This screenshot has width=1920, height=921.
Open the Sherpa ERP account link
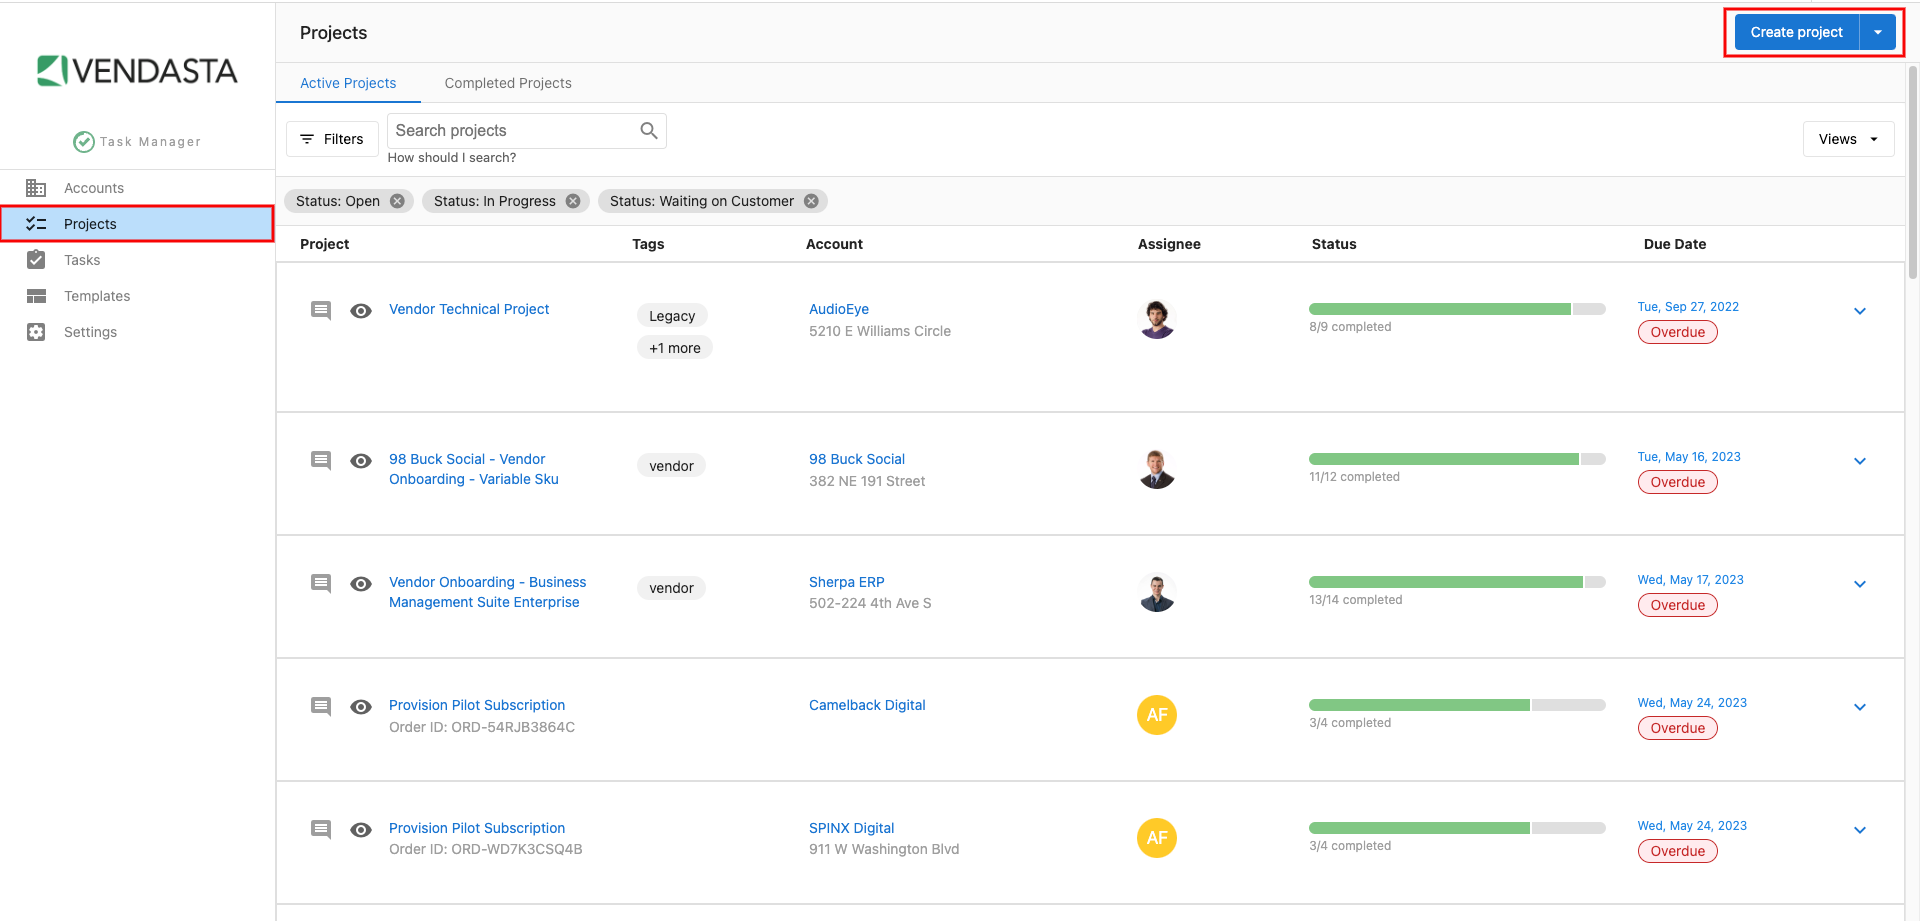(x=846, y=582)
